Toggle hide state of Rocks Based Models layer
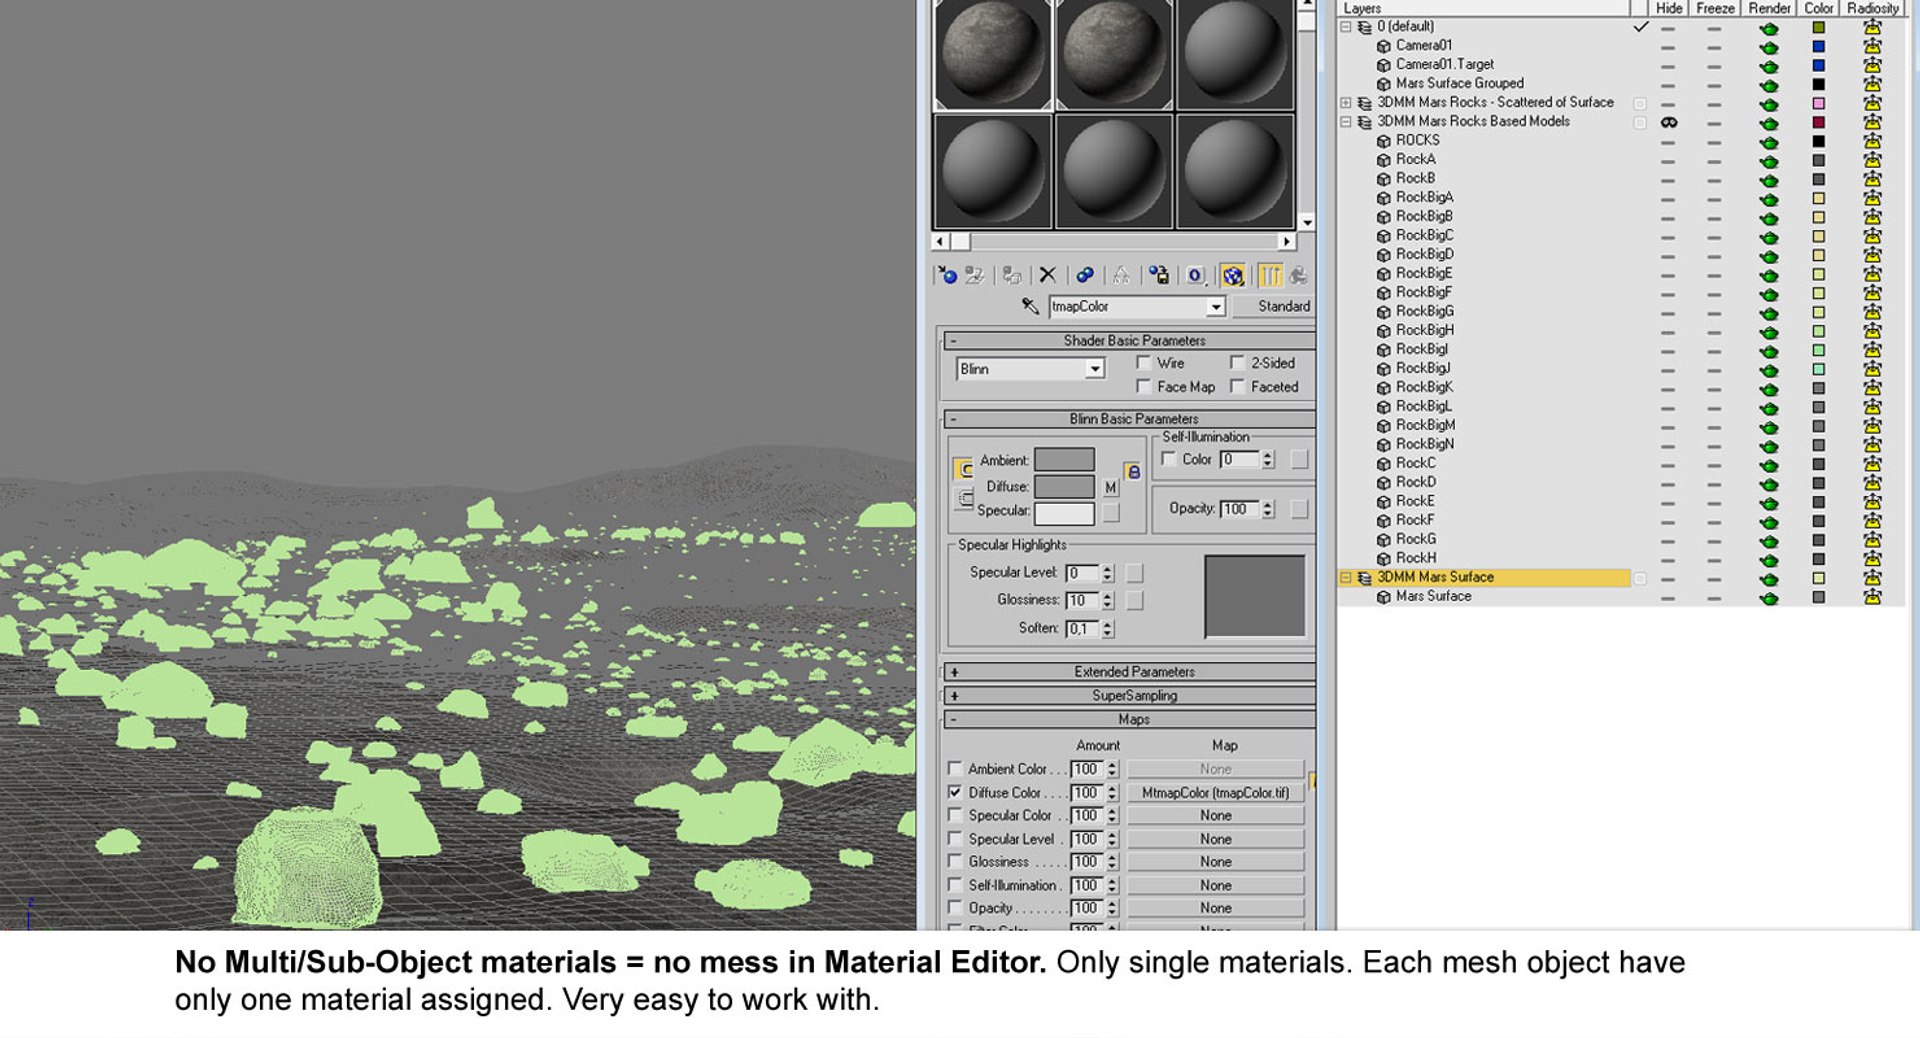The height and width of the screenshot is (1038, 1920). [1668, 122]
